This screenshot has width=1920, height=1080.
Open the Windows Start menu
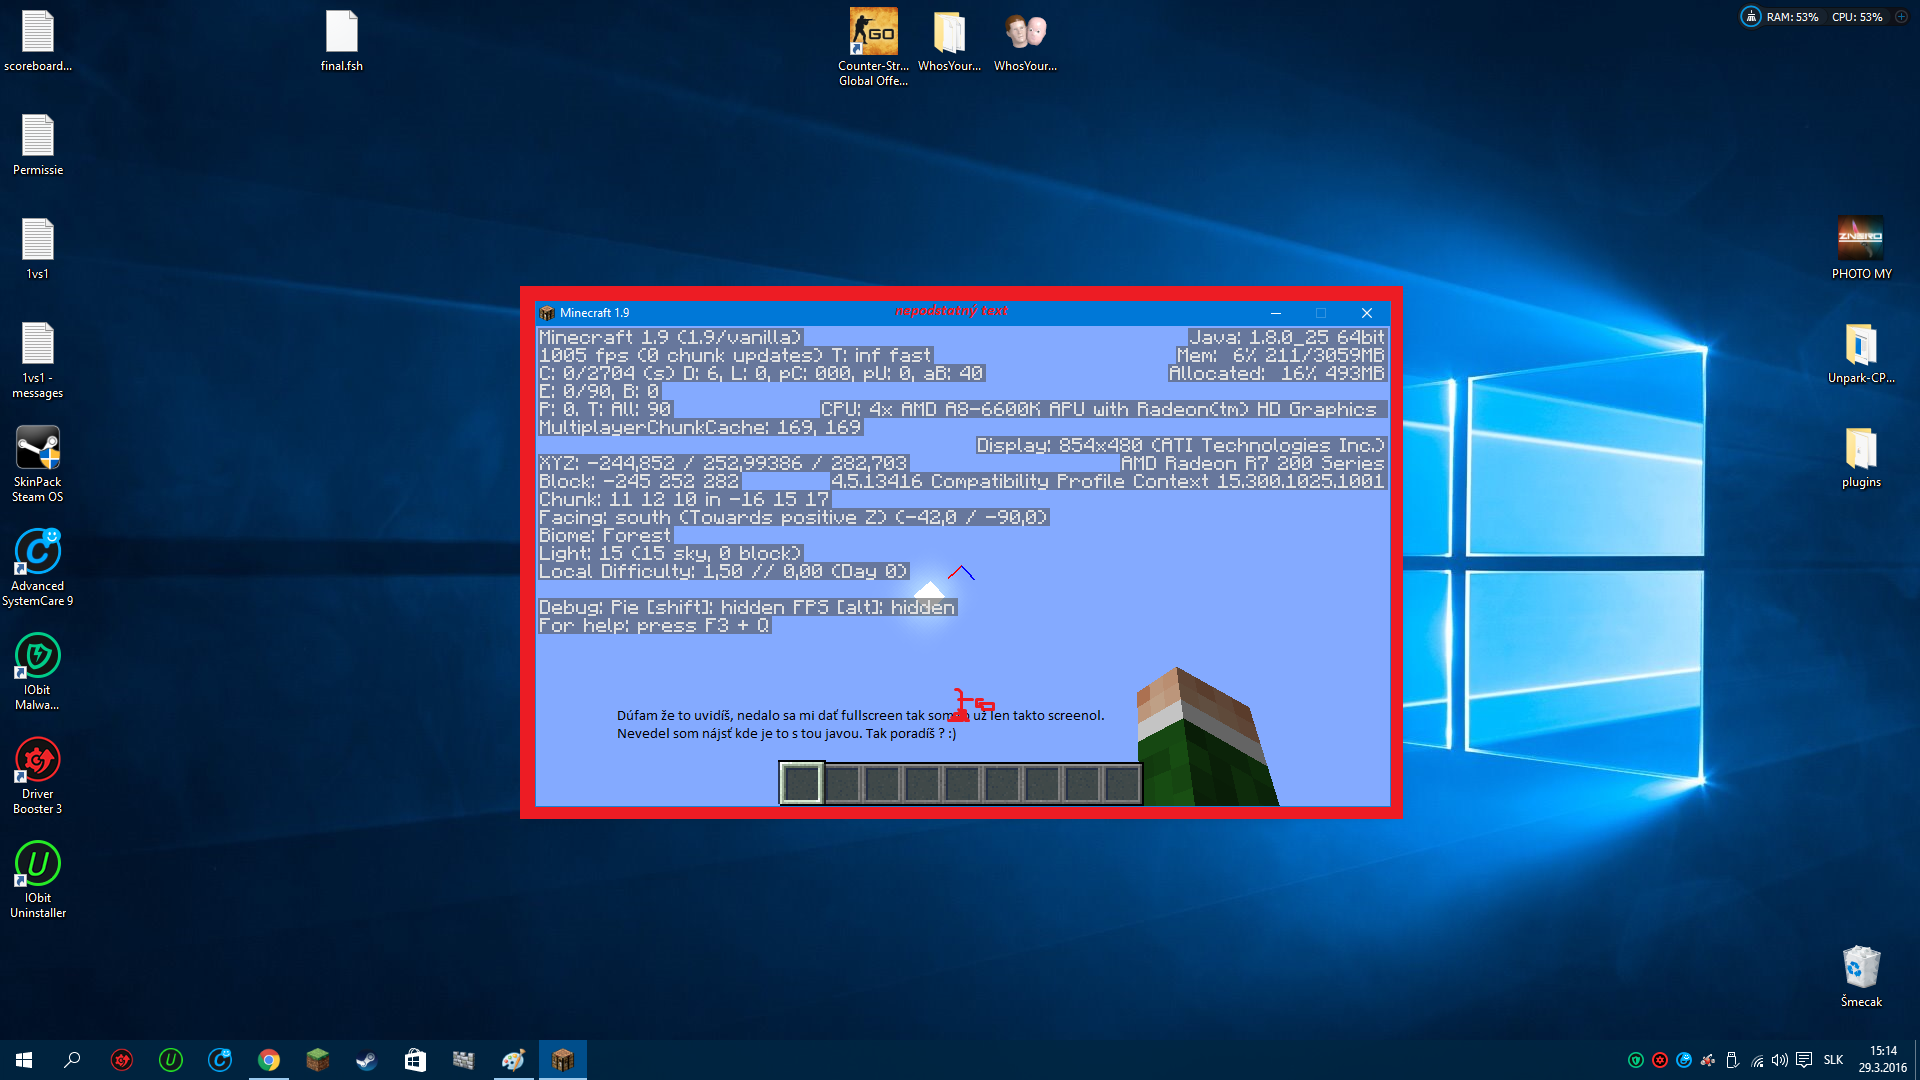[24, 1060]
